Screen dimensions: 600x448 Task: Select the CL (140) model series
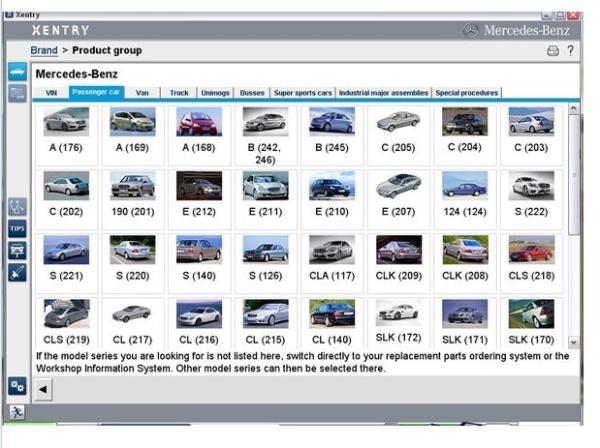point(332,323)
